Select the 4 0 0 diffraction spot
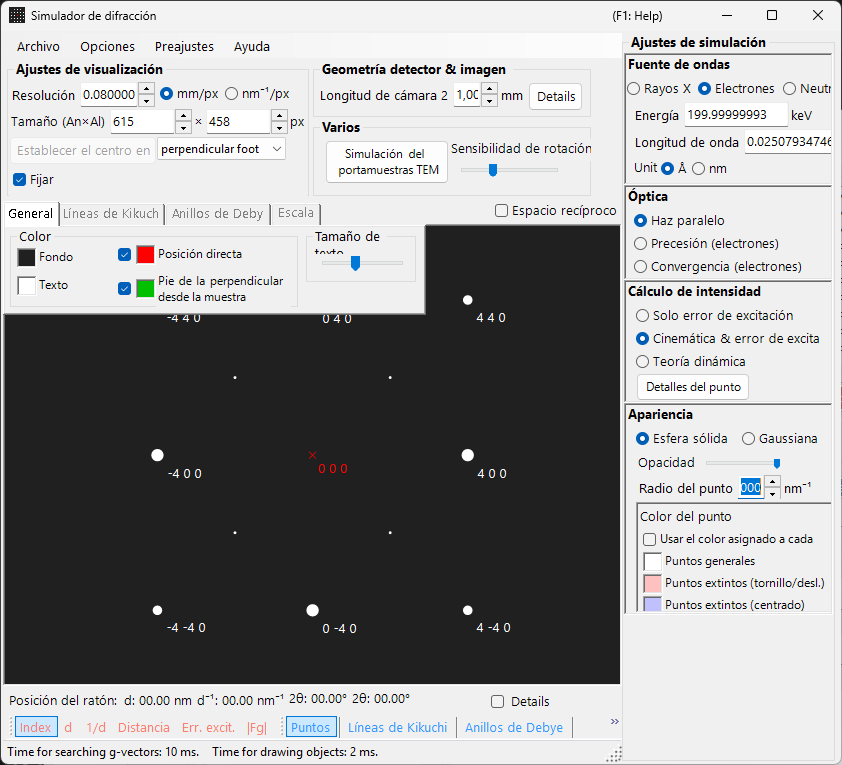 468,455
